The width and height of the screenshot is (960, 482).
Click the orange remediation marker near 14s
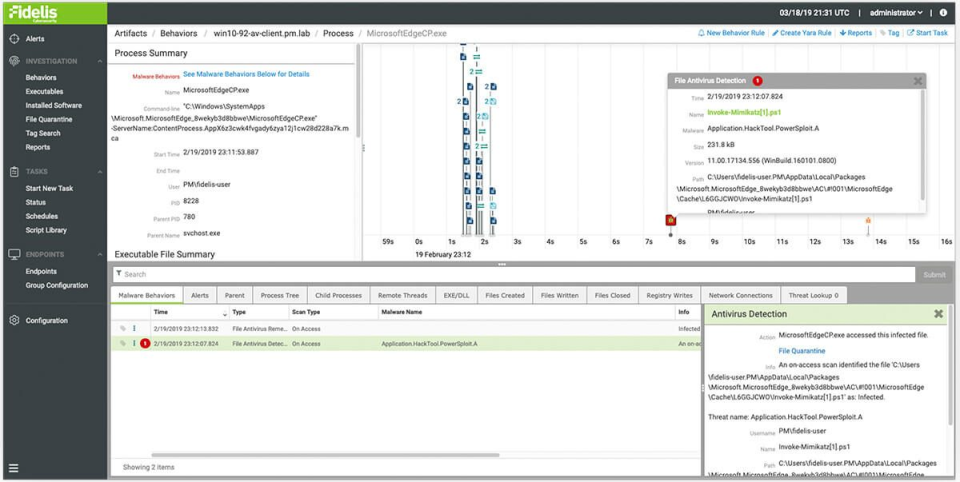click(x=868, y=220)
